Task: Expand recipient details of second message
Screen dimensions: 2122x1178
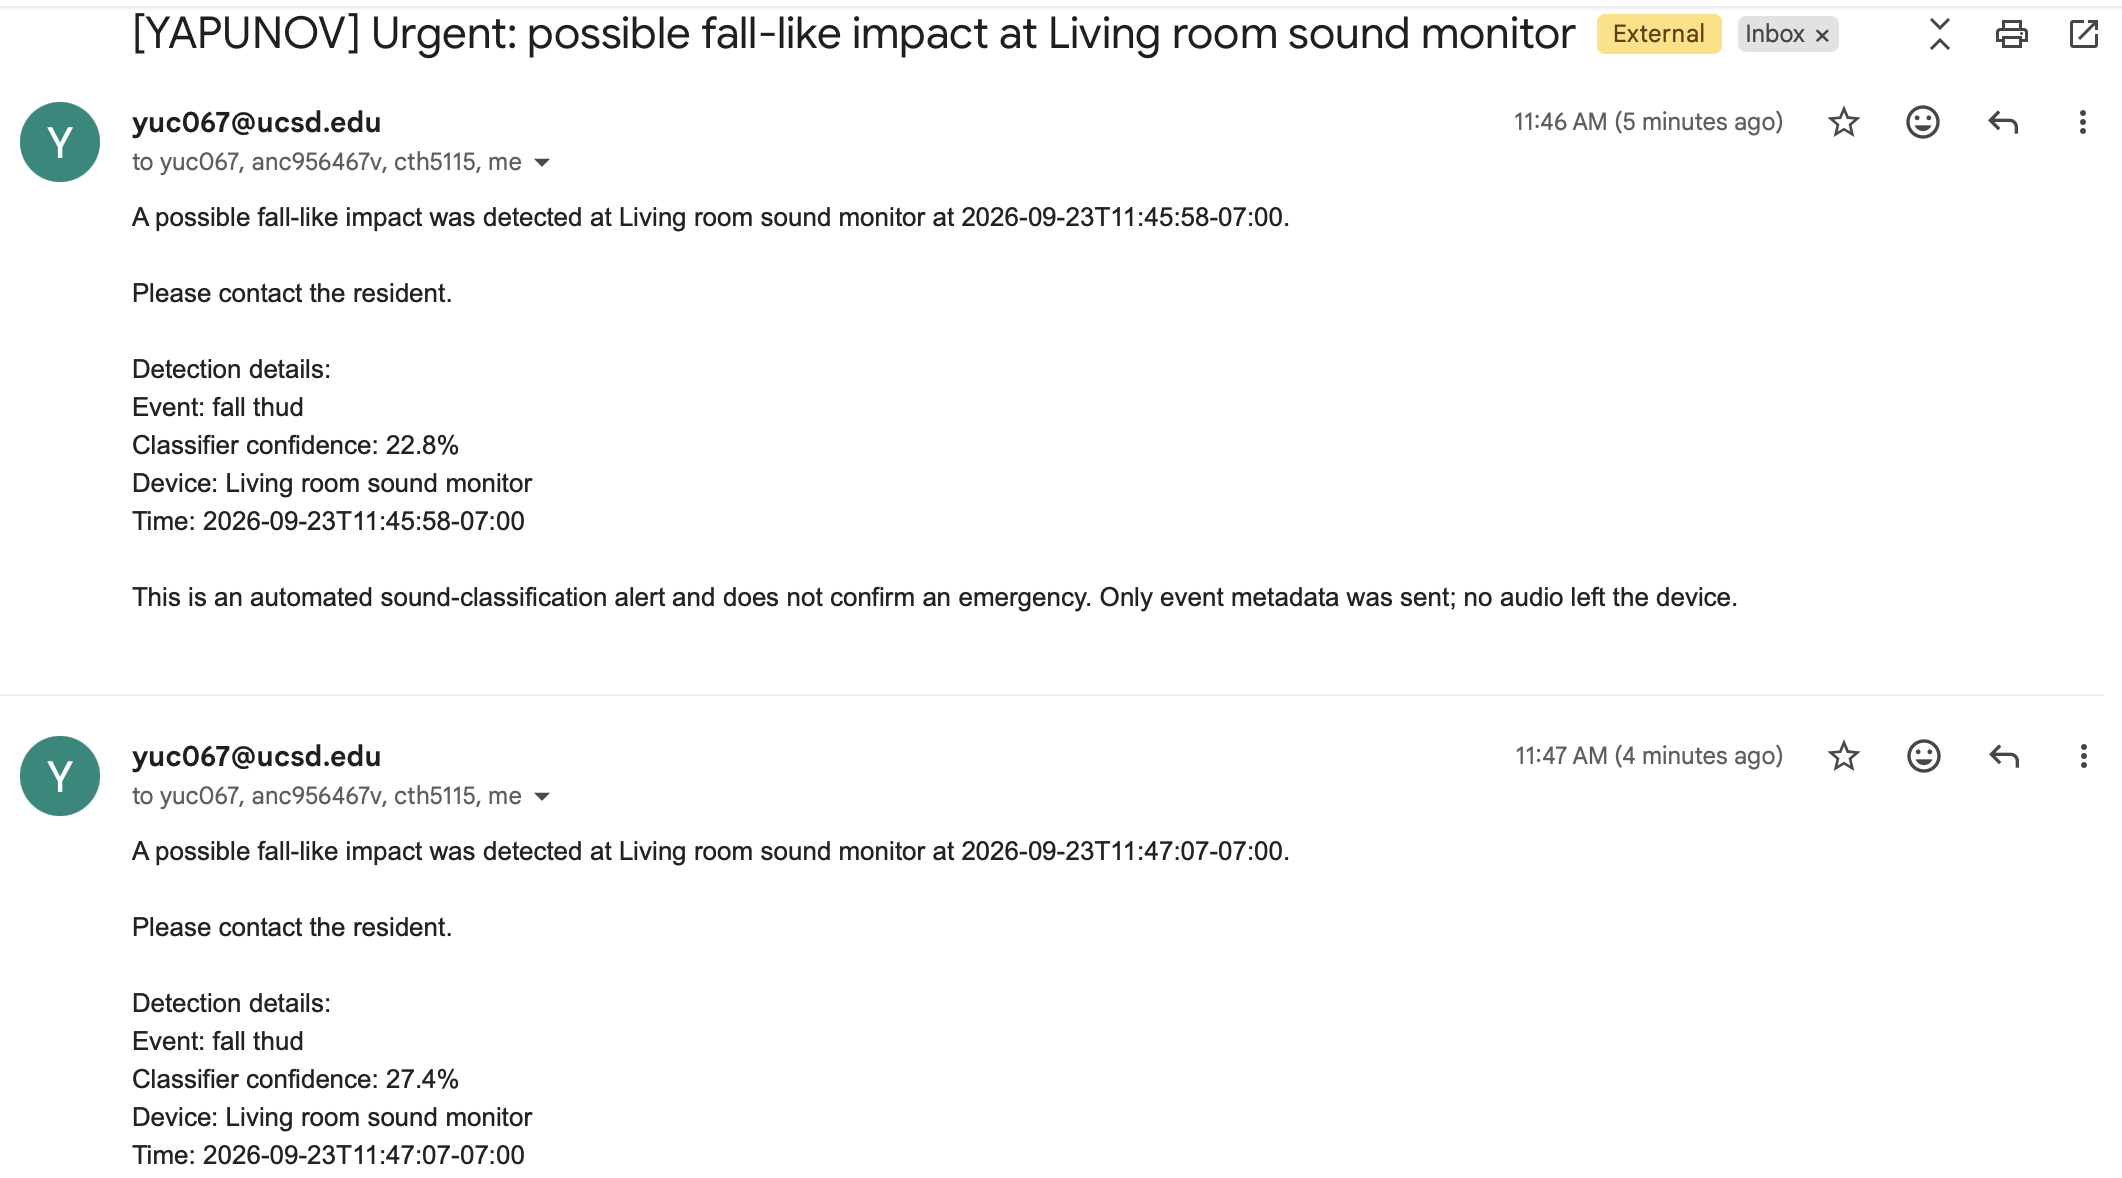Action: pos(542,796)
